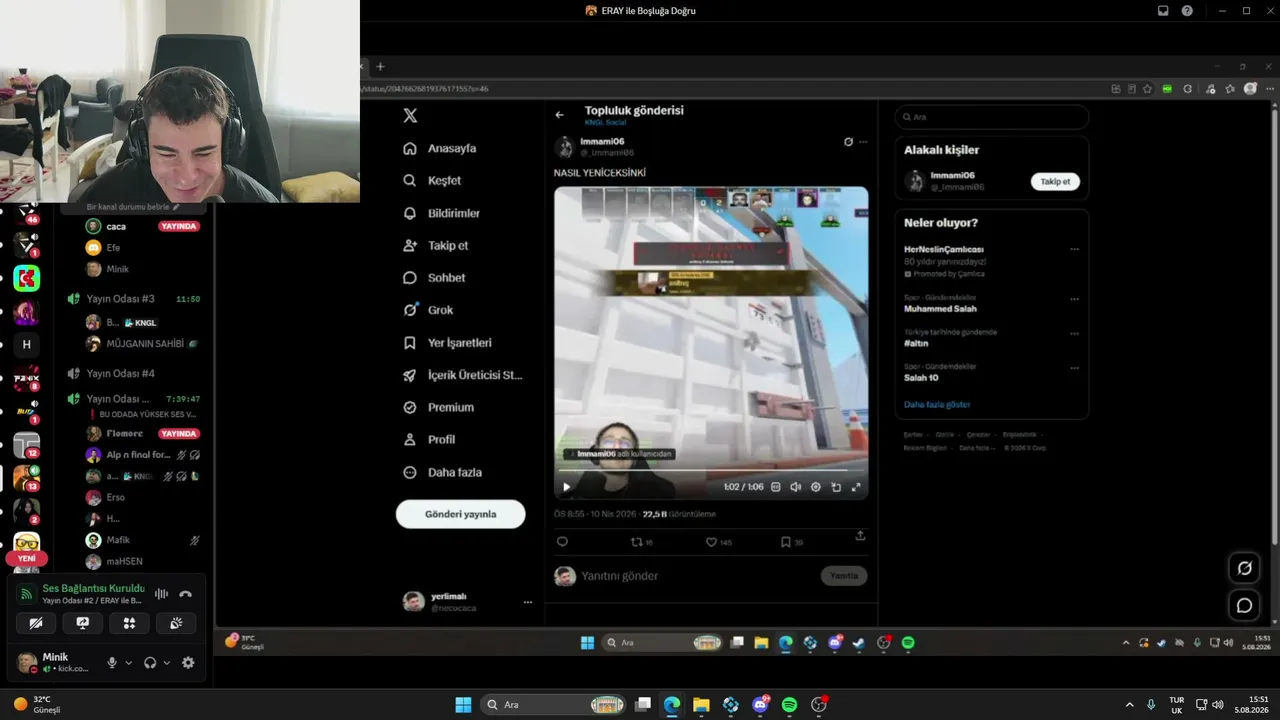The image size is (1280, 720).
Task: Click the Gönderi yayınla button
Action: pos(460,514)
